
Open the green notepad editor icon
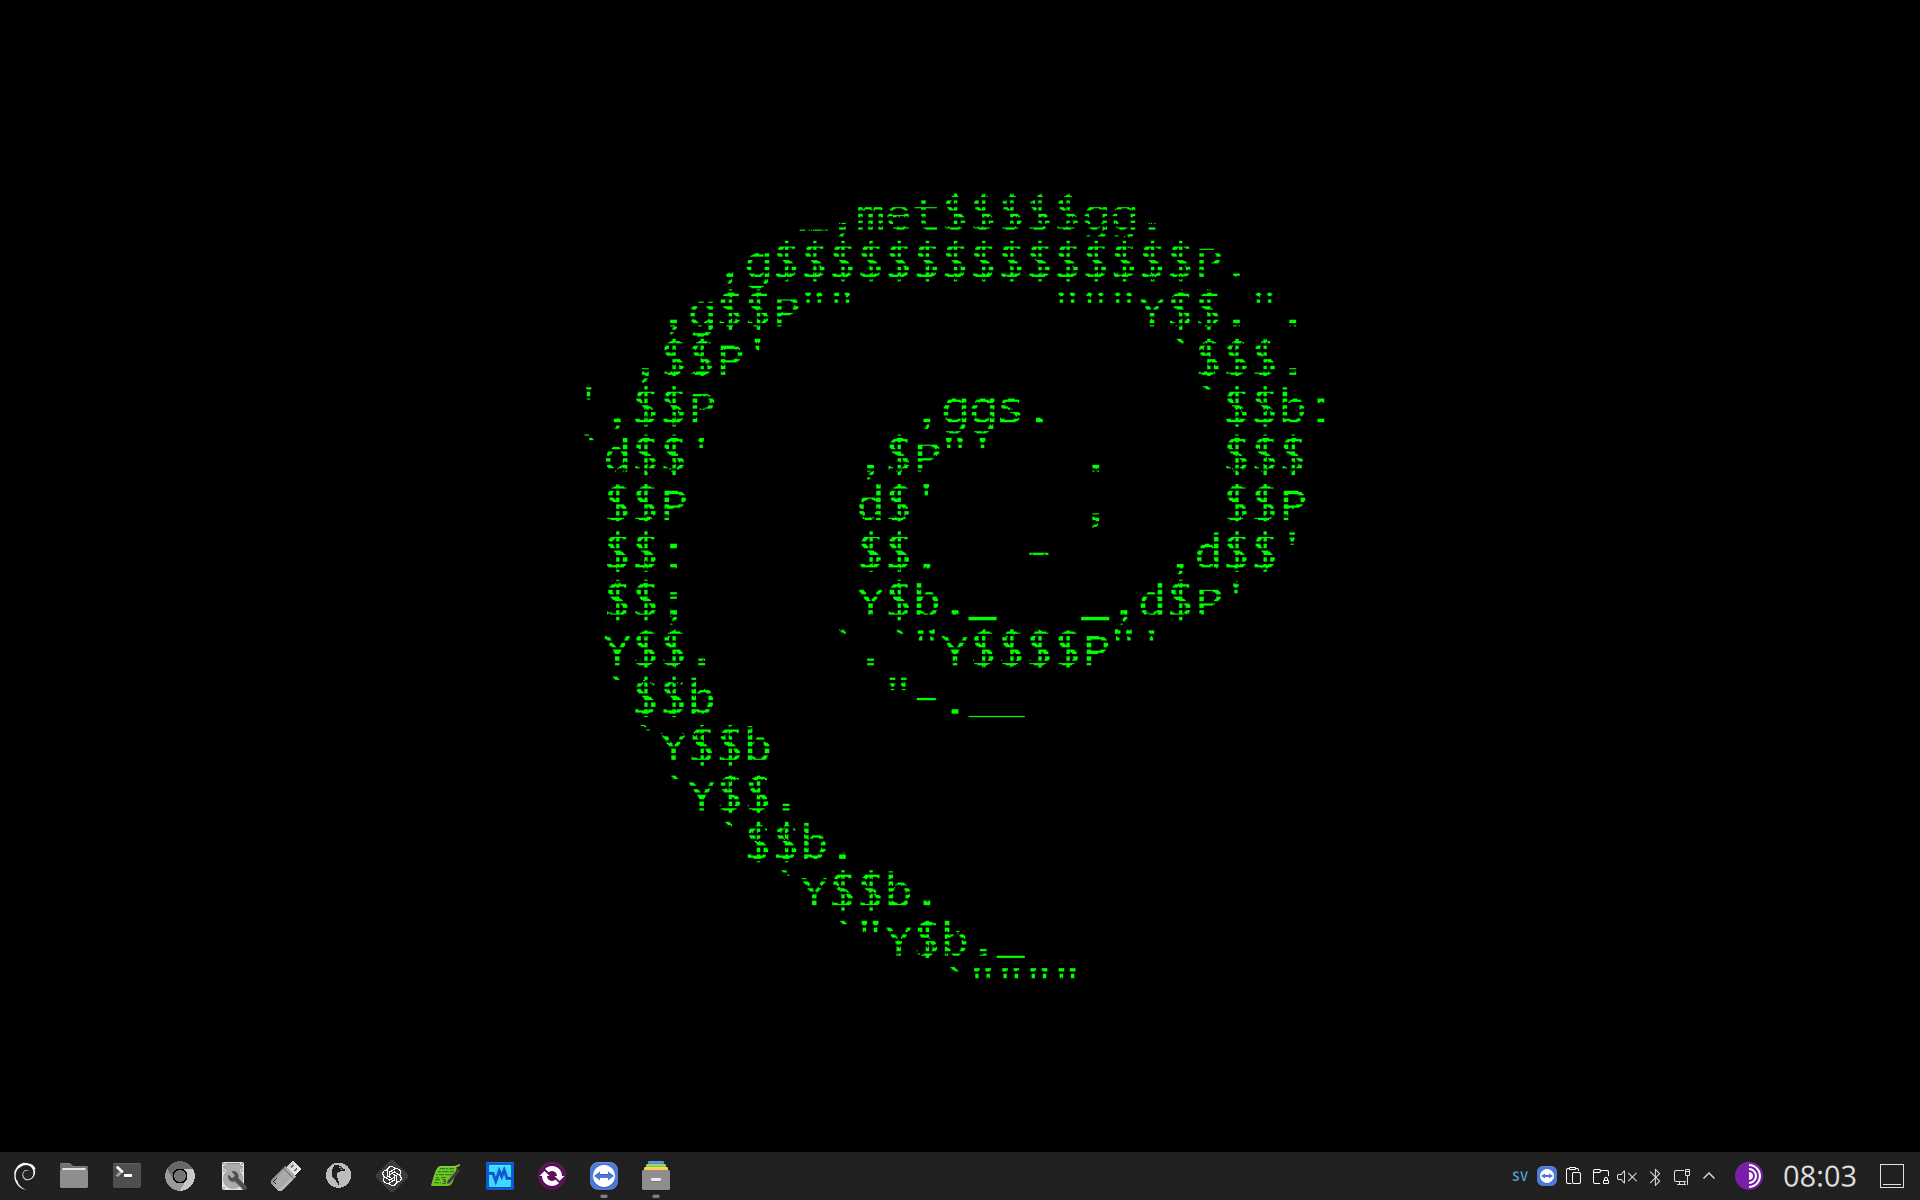point(445,1175)
